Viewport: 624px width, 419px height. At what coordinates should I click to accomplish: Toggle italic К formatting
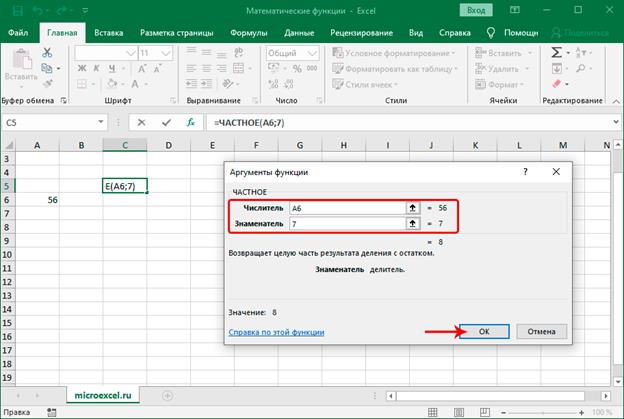[96, 68]
